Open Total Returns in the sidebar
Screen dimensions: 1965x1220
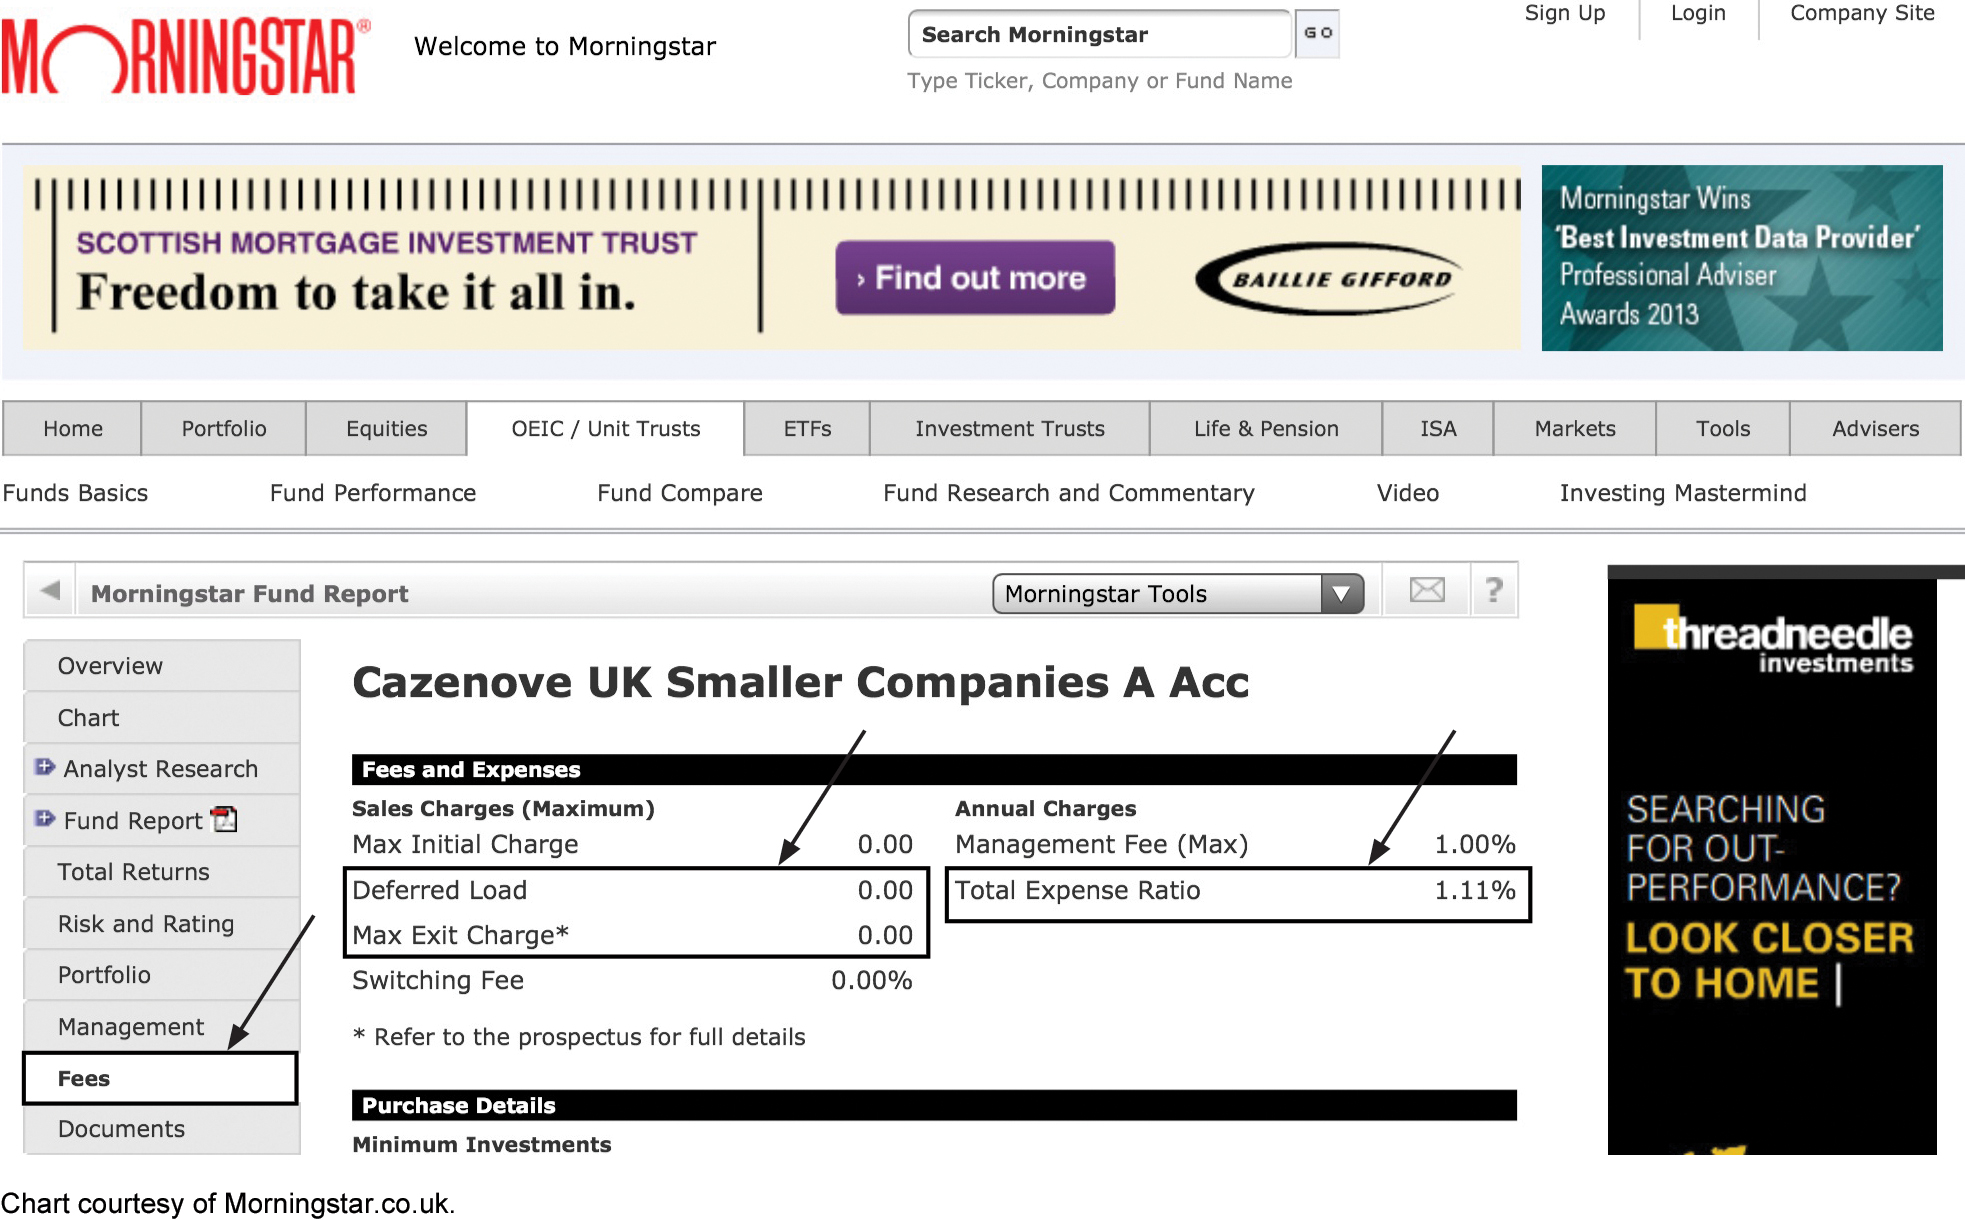coord(162,872)
